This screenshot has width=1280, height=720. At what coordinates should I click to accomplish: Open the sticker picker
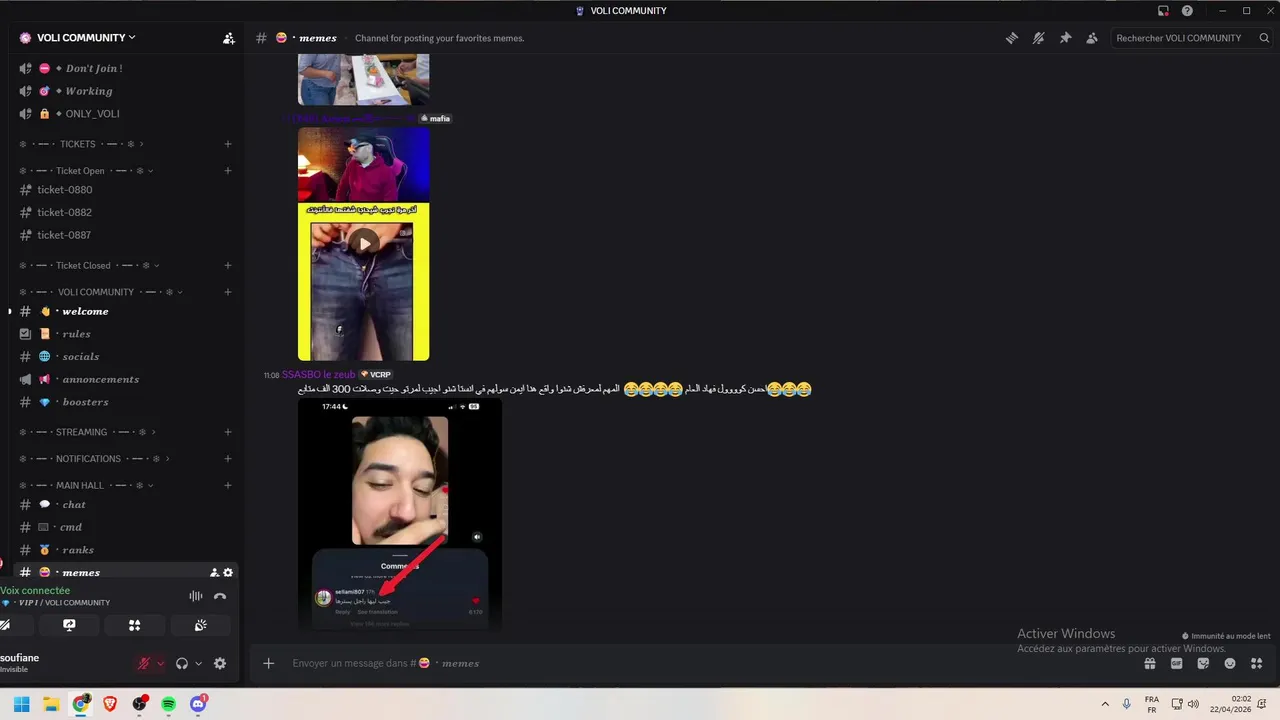click(x=1203, y=663)
